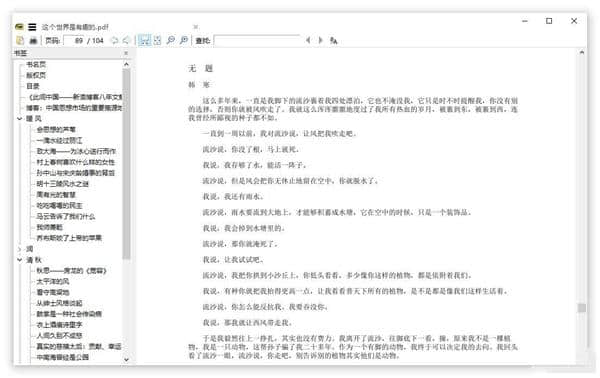Click the zoom out magnifier icon

171,40
